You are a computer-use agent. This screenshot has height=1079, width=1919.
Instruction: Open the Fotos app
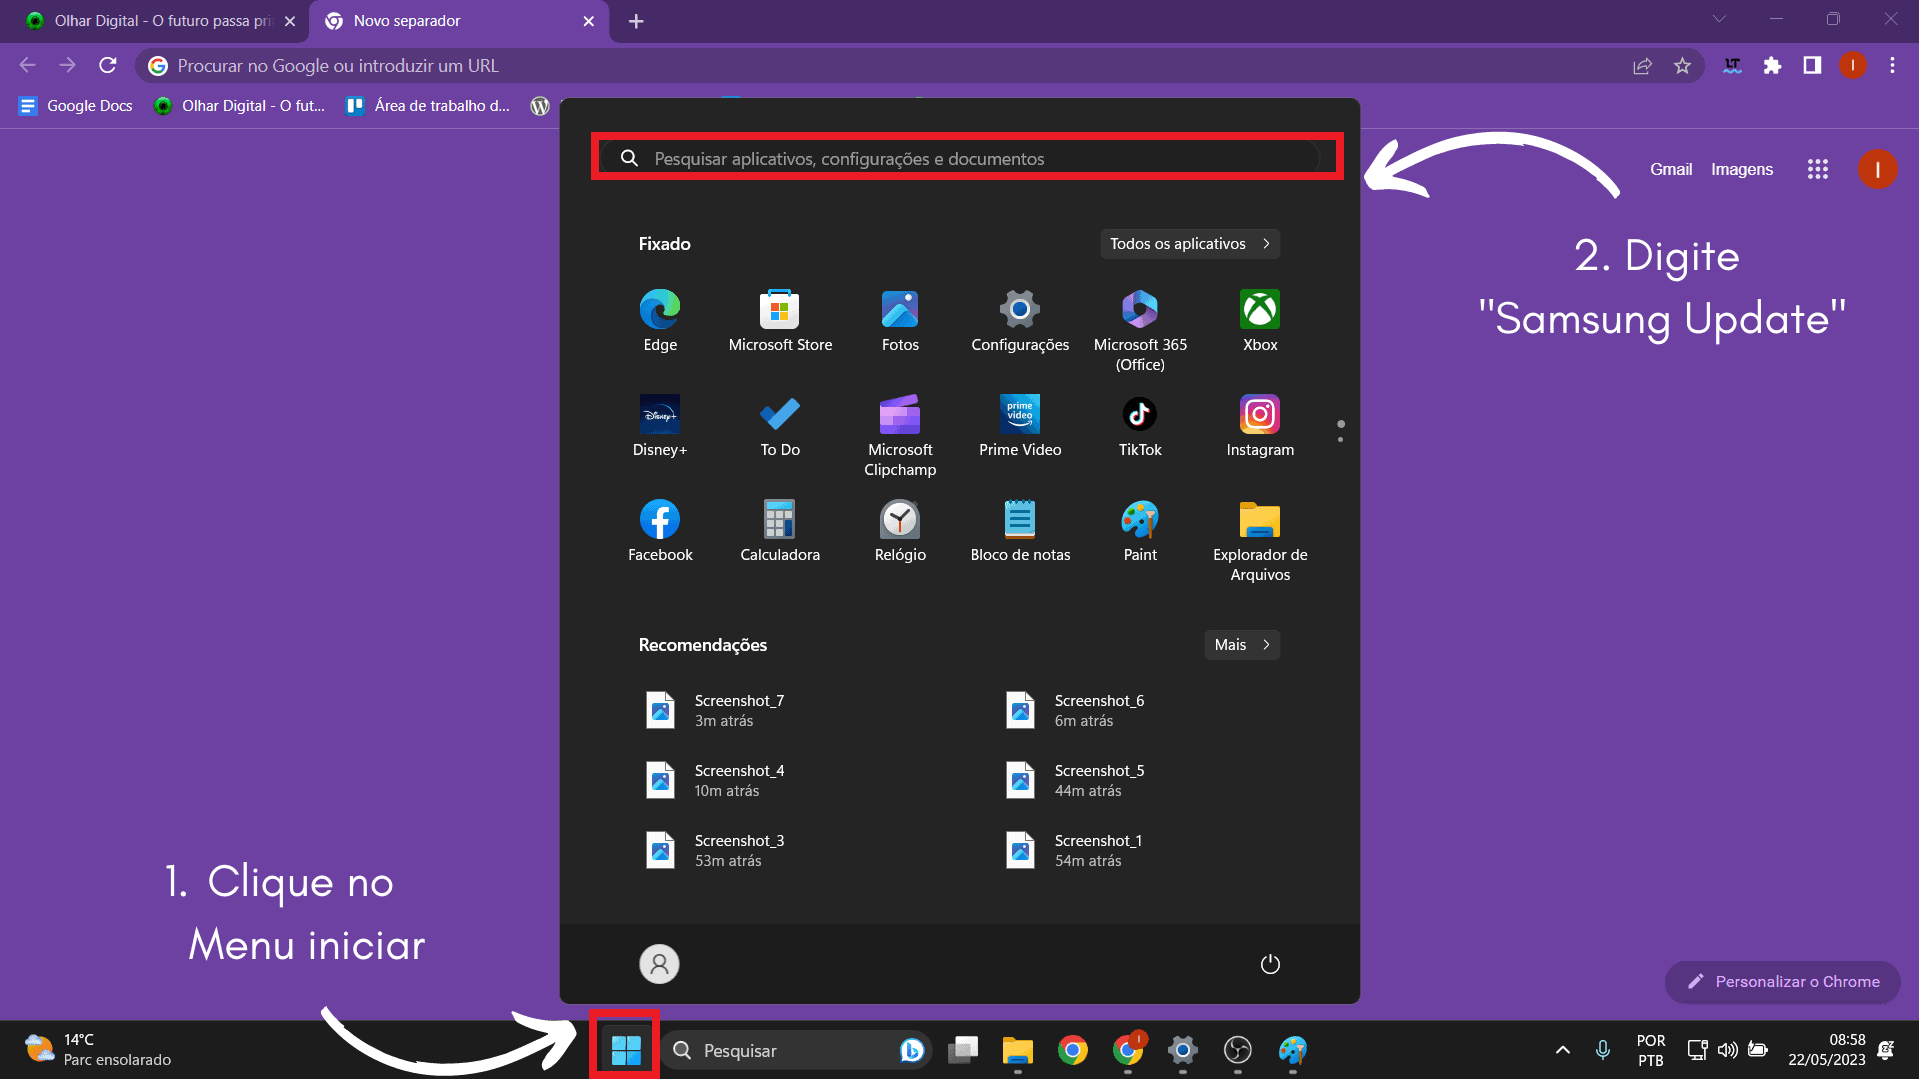[900, 321]
